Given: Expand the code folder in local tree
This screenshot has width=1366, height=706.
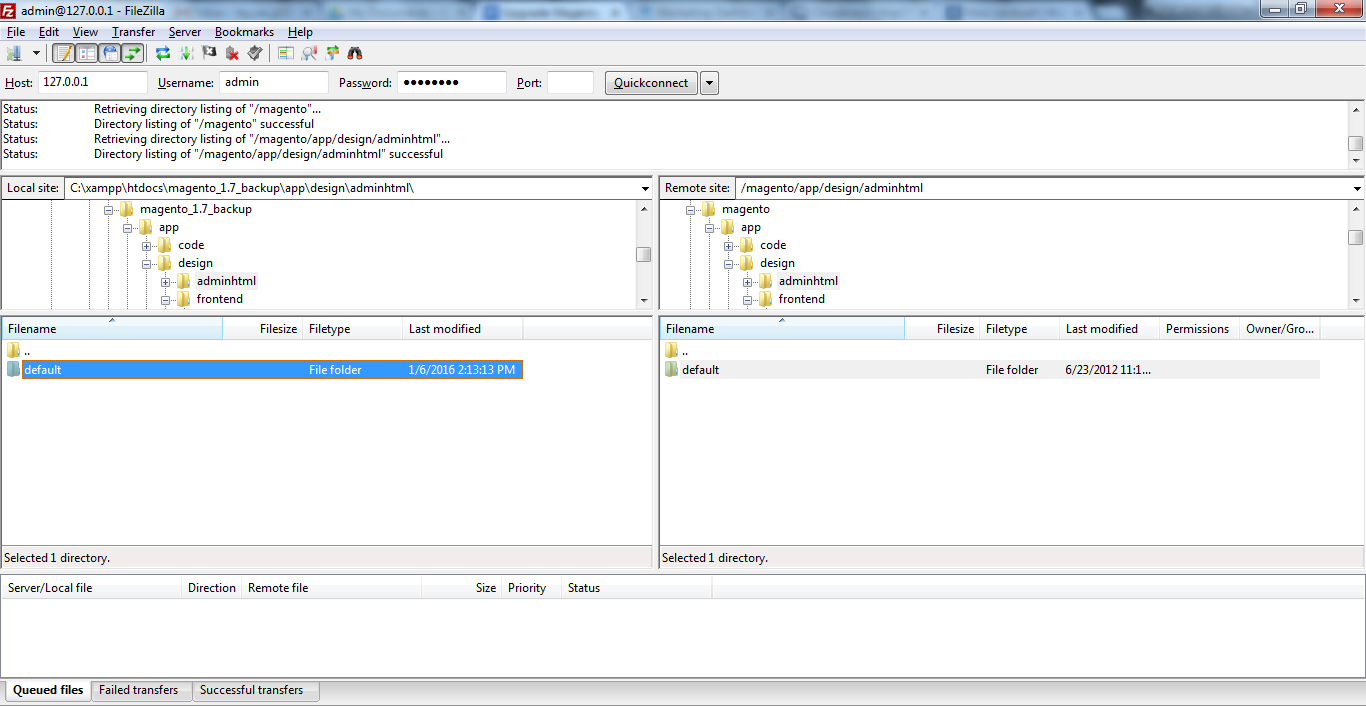Looking at the screenshot, I should point(147,246).
